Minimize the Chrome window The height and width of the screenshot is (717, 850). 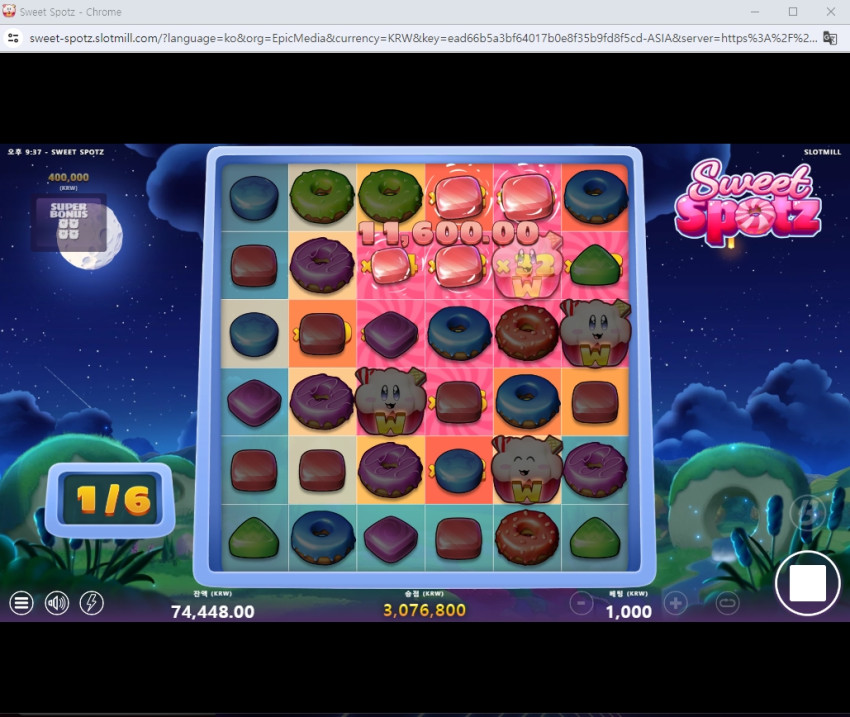tap(755, 11)
